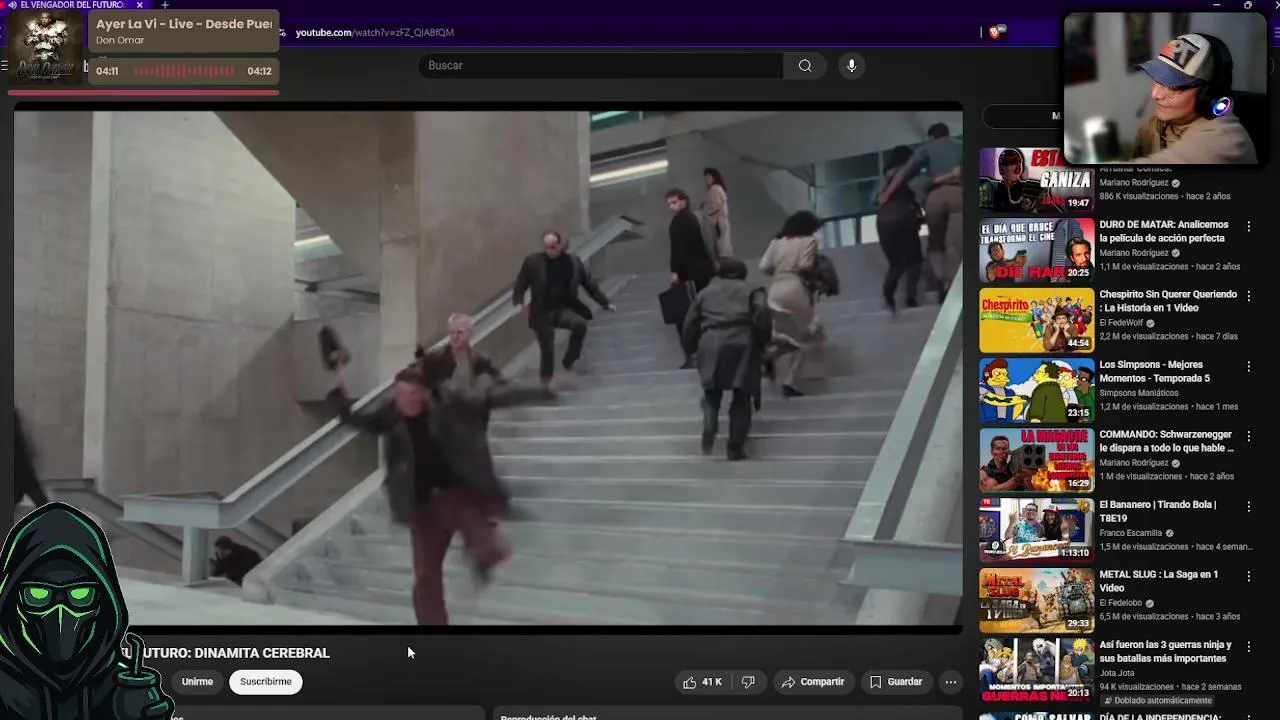
Task: Open options menu for Chespirito Sin Querer Queriendo
Action: click(x=1248, y=297)
